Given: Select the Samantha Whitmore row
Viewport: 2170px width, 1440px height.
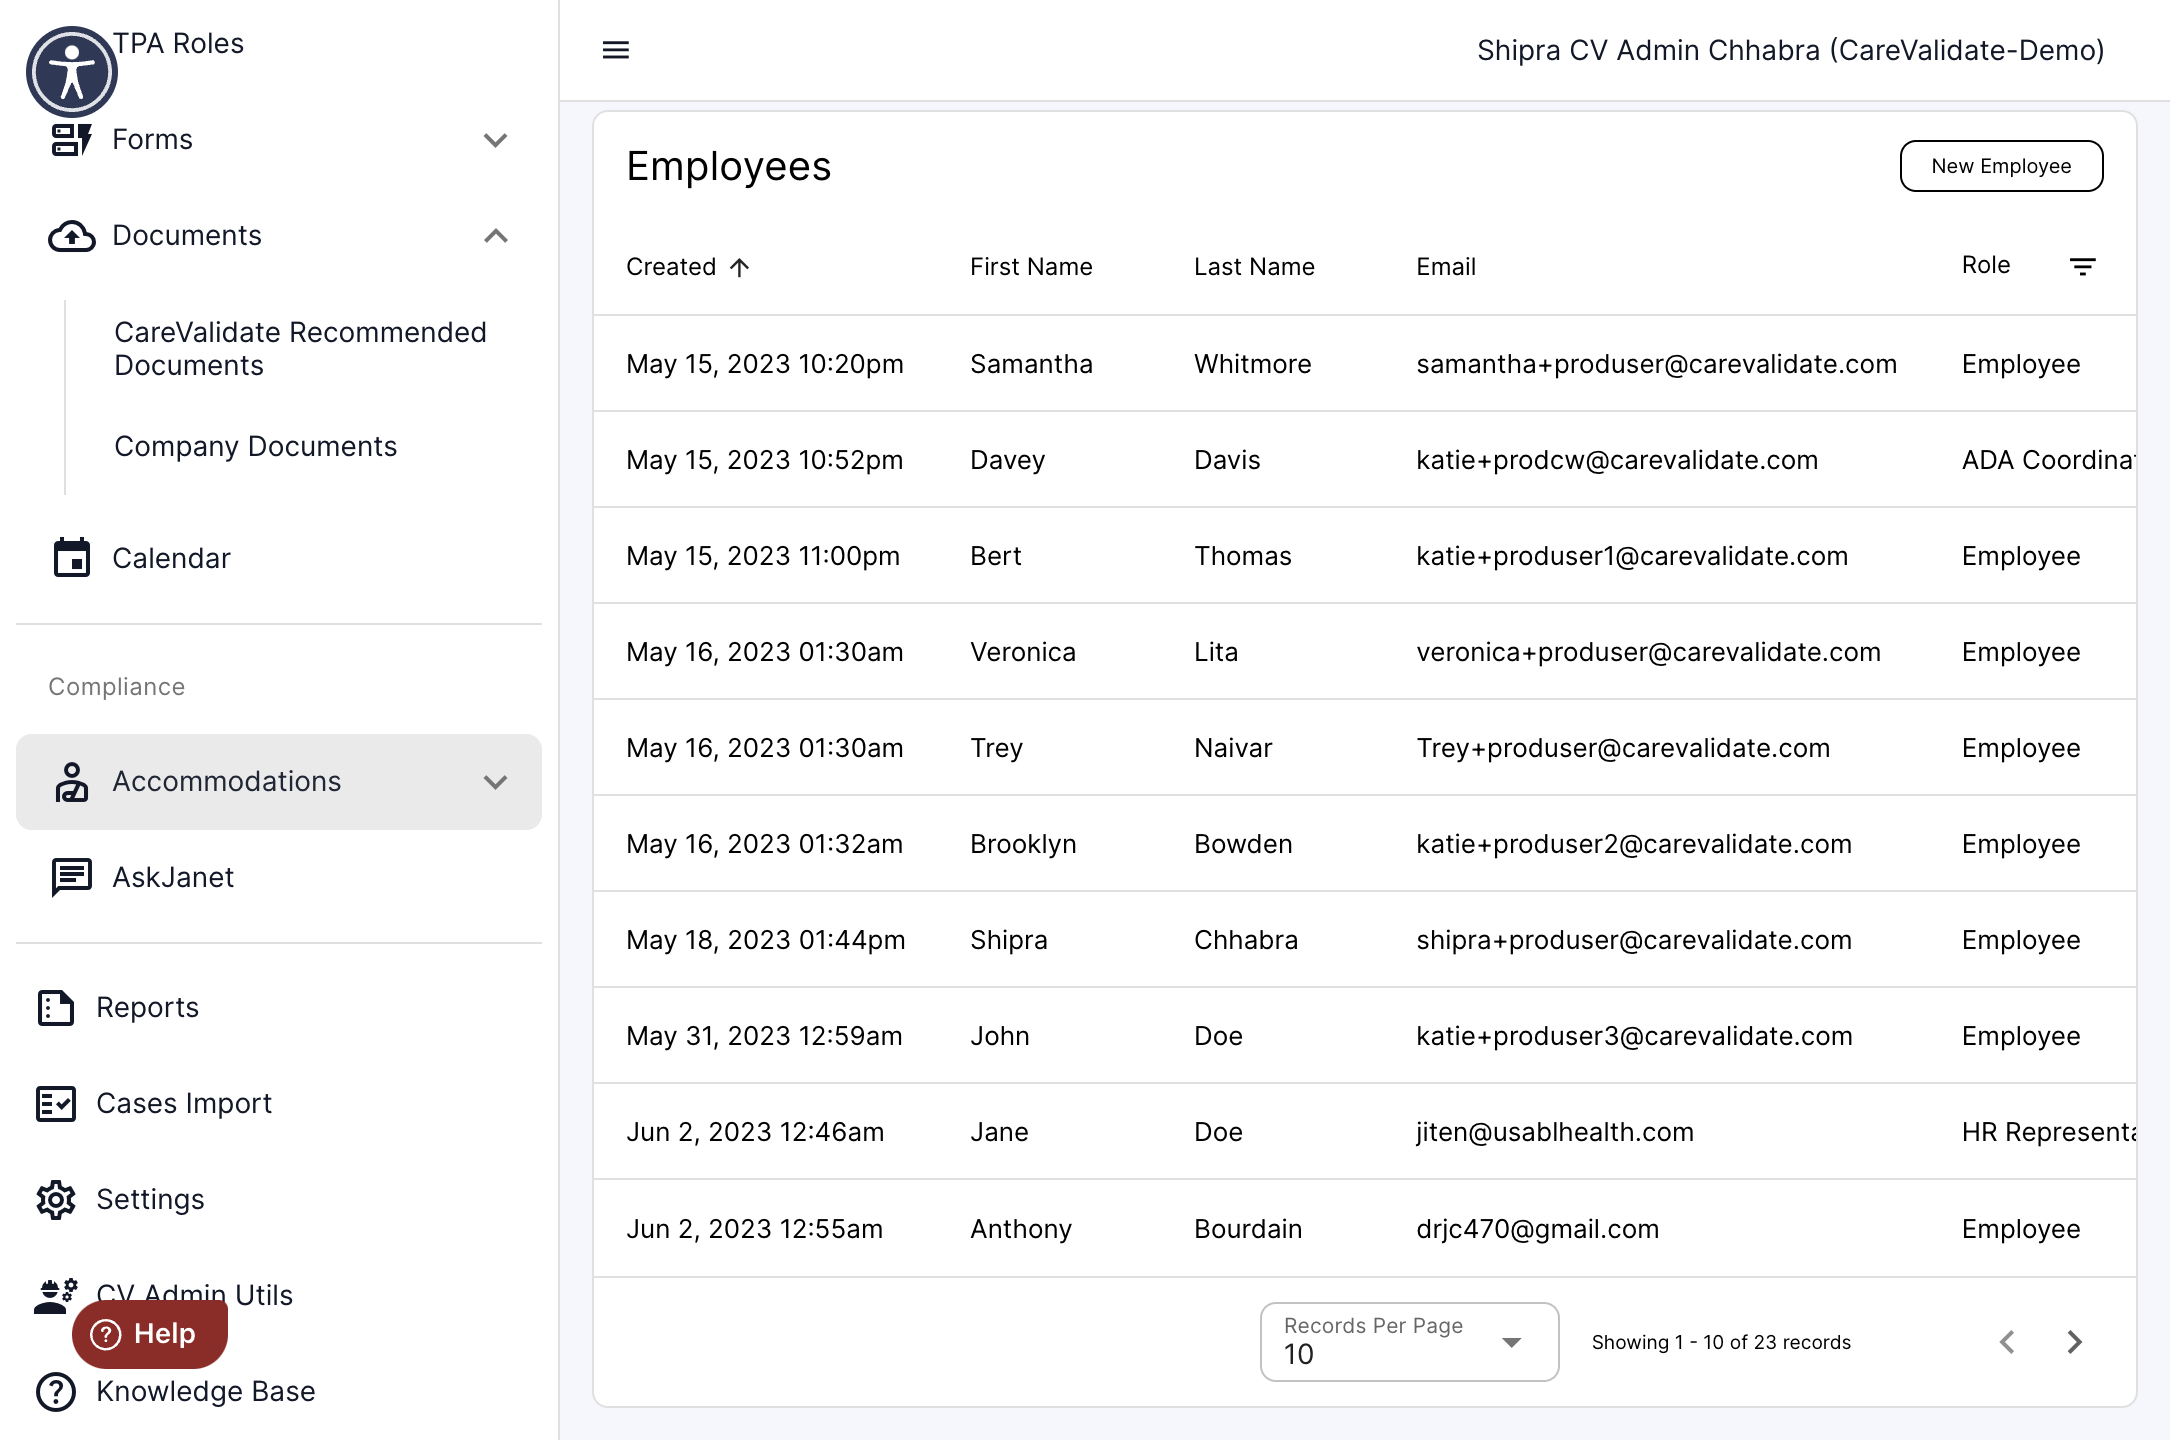Looking at the screenshot, I should point(1364,364).
